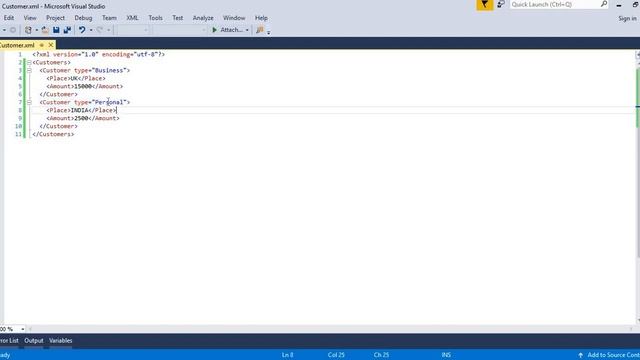Open the Debug menu
Viewport: 640px width, 360px height.
83,18
